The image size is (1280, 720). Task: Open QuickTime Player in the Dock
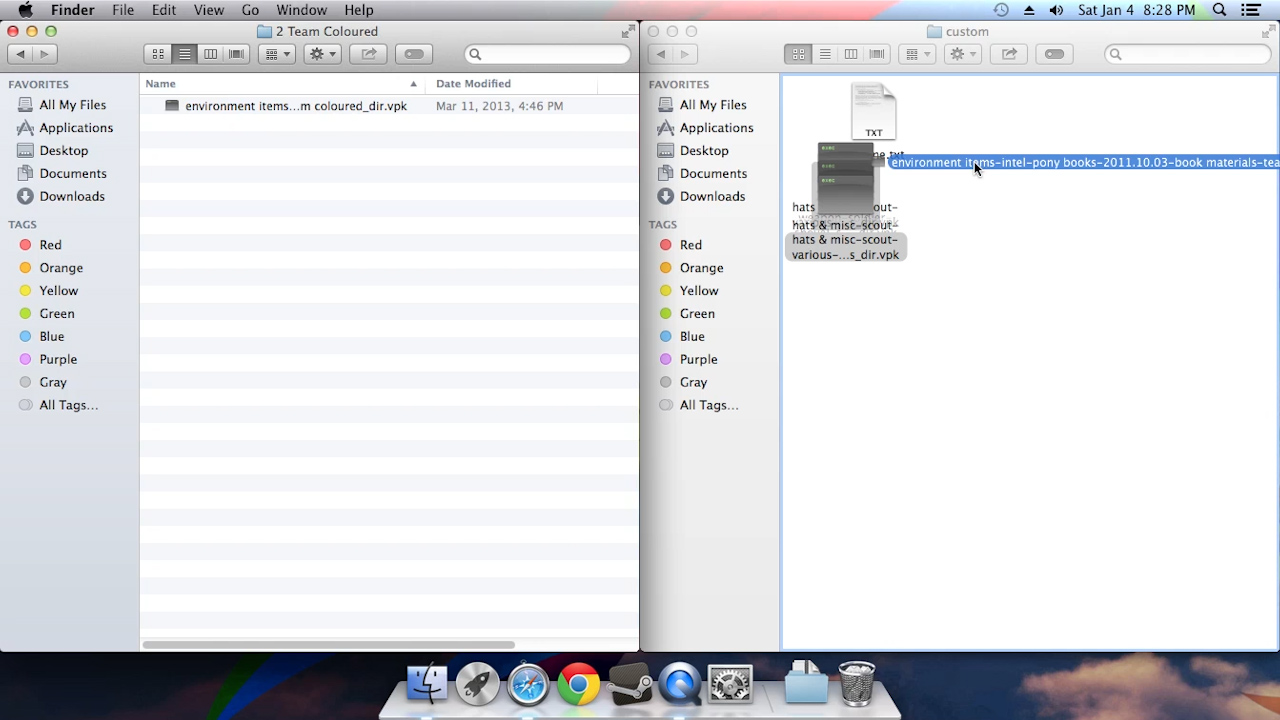[x=680, y=684]
